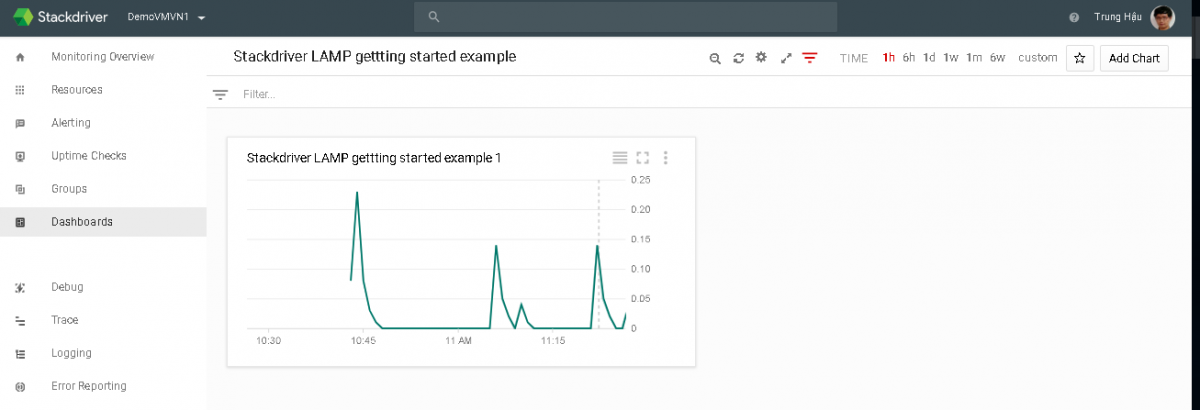1200x410 pixels.
Task: Click the Stackdriver logo link
Action: (60, 17)
